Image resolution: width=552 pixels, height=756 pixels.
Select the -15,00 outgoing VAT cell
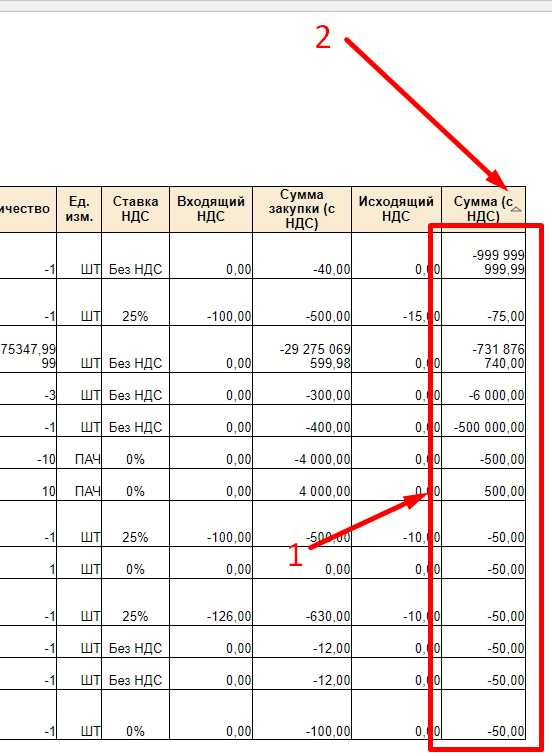[396, 302]
